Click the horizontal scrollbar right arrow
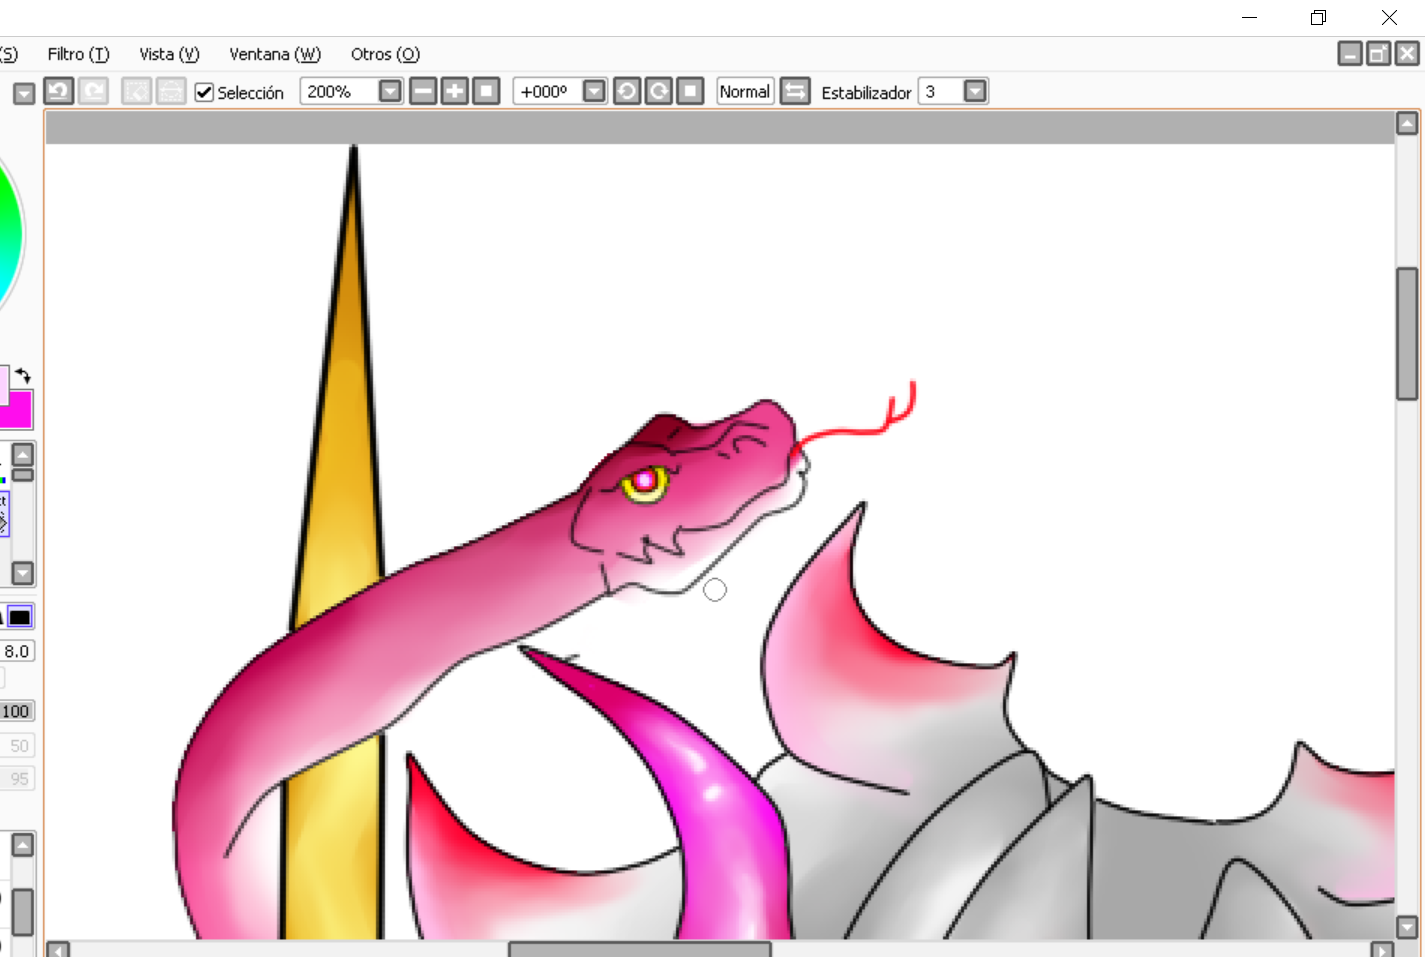 click(x=1382, y=949)
